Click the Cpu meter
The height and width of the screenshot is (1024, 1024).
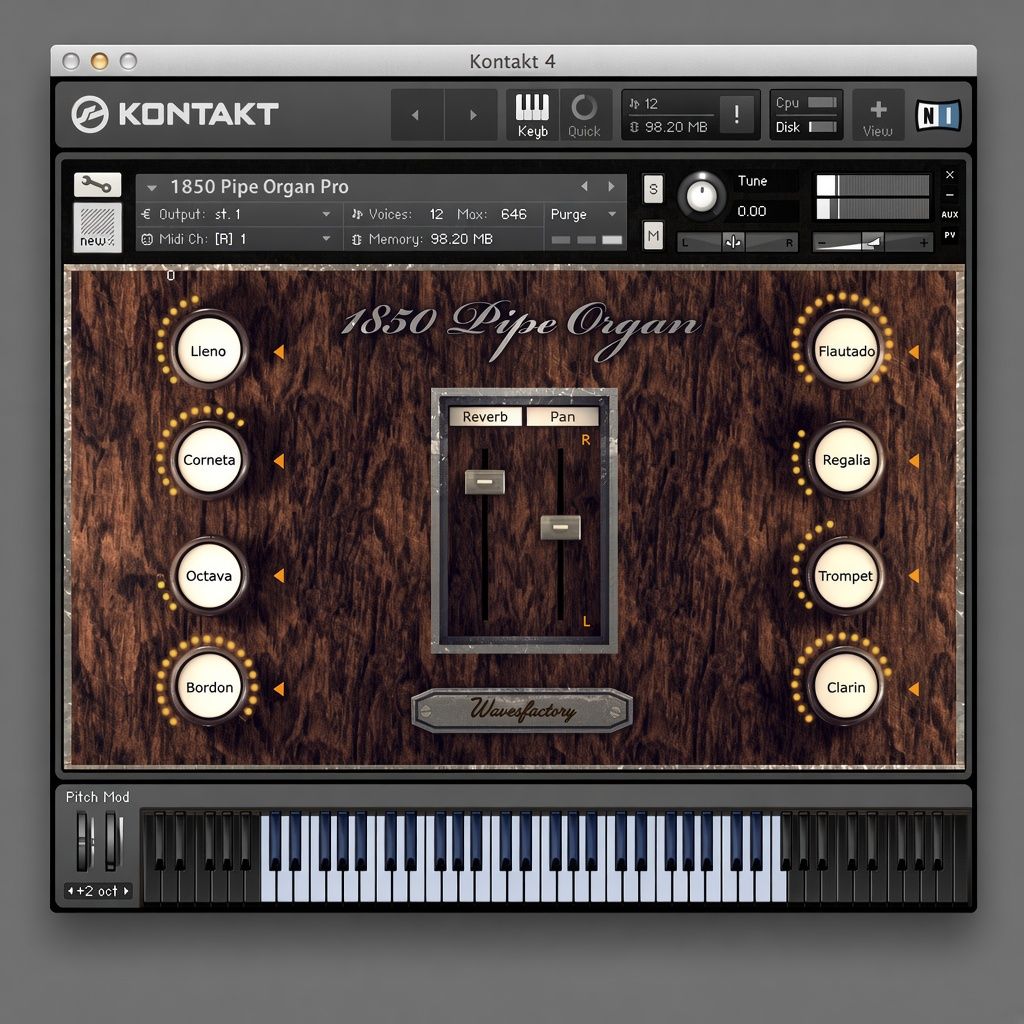tap(822, 103)
